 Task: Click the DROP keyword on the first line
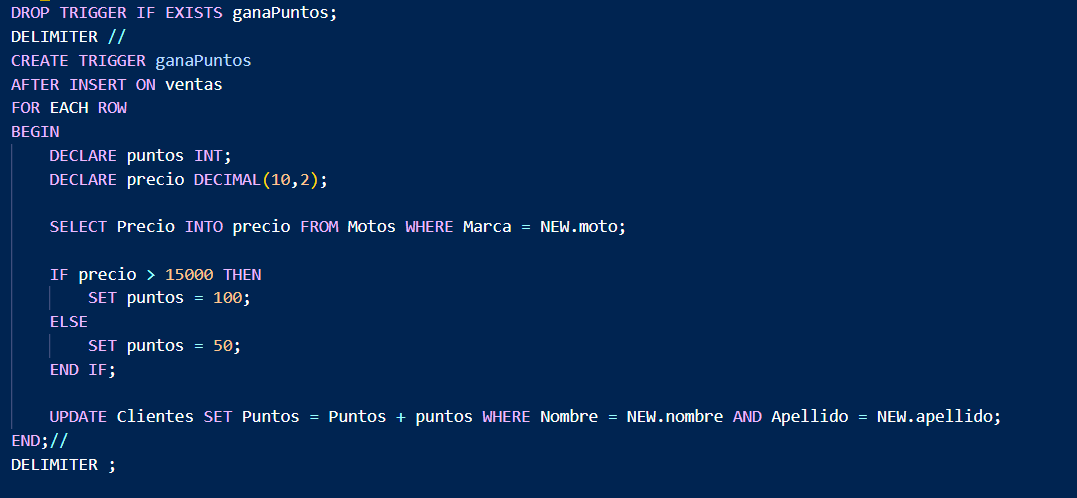click(30, 12)
